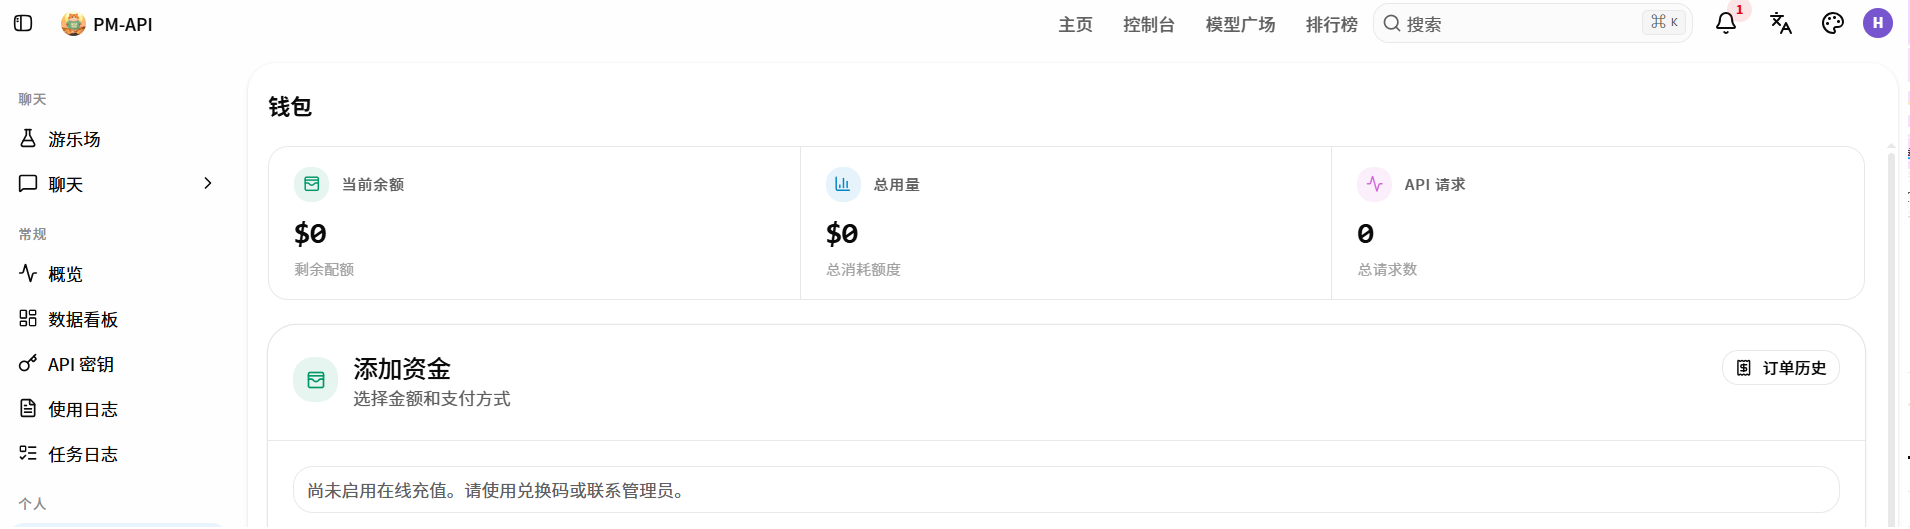Screen dimensions: 1910x529
Task: Open the language translation switcher
Action: coord(1780,23)
